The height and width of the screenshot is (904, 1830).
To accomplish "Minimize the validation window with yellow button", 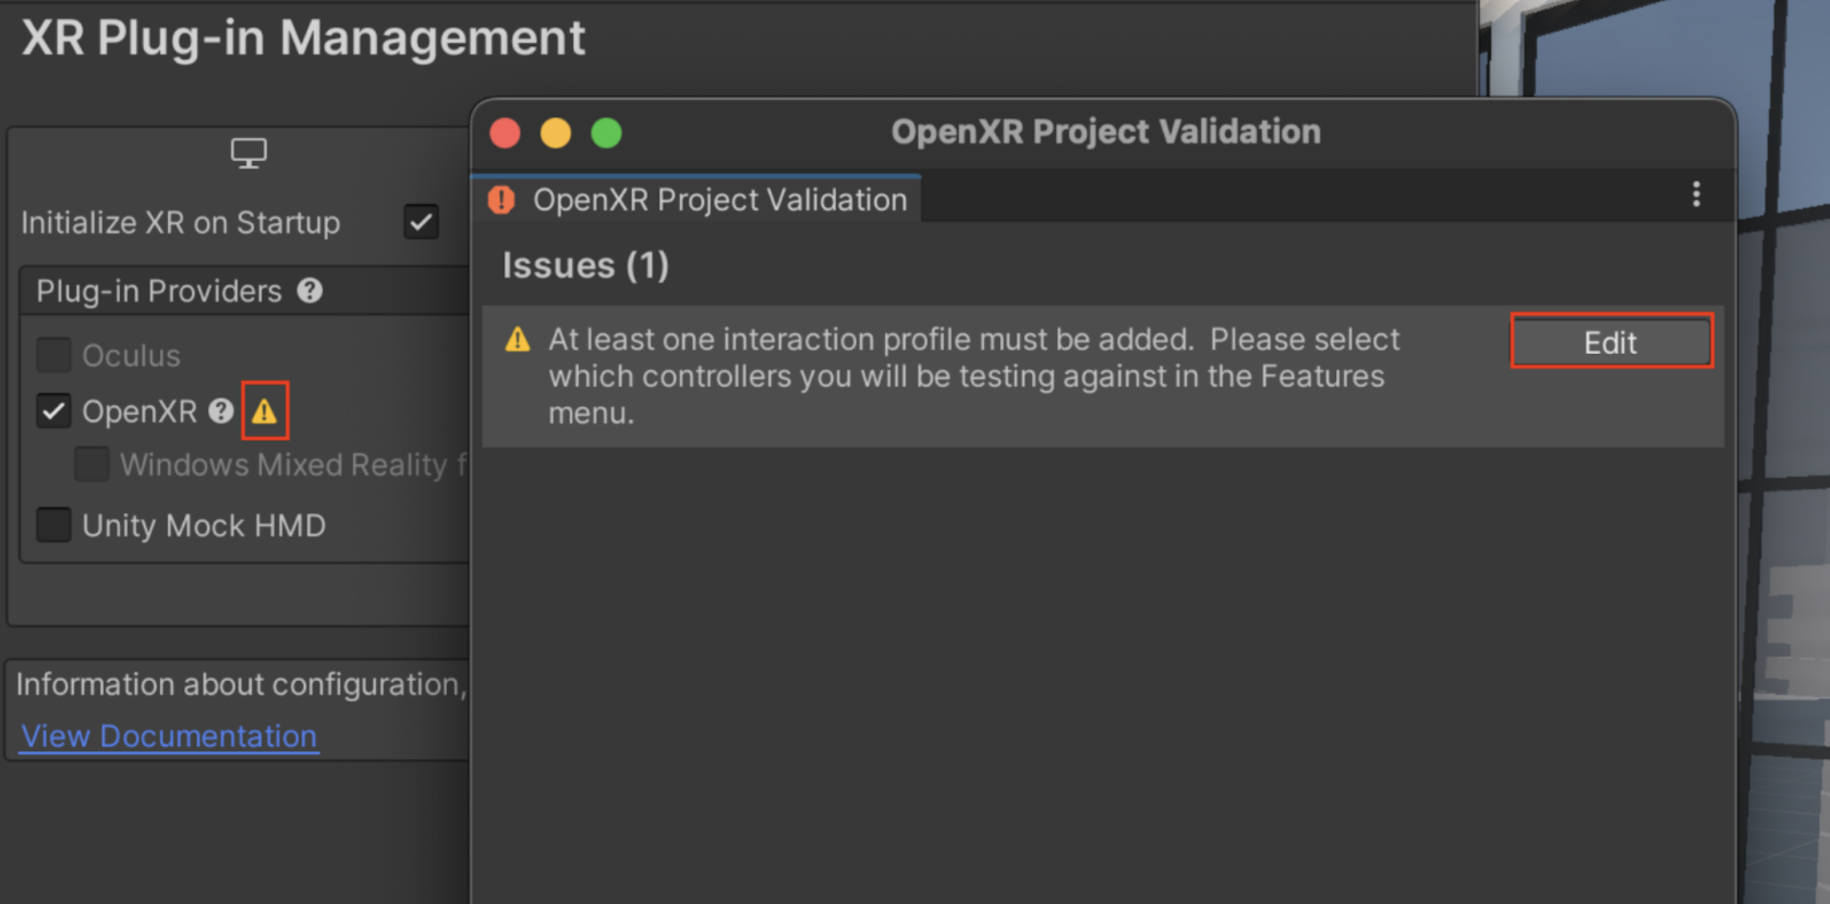I will (556, 133).
